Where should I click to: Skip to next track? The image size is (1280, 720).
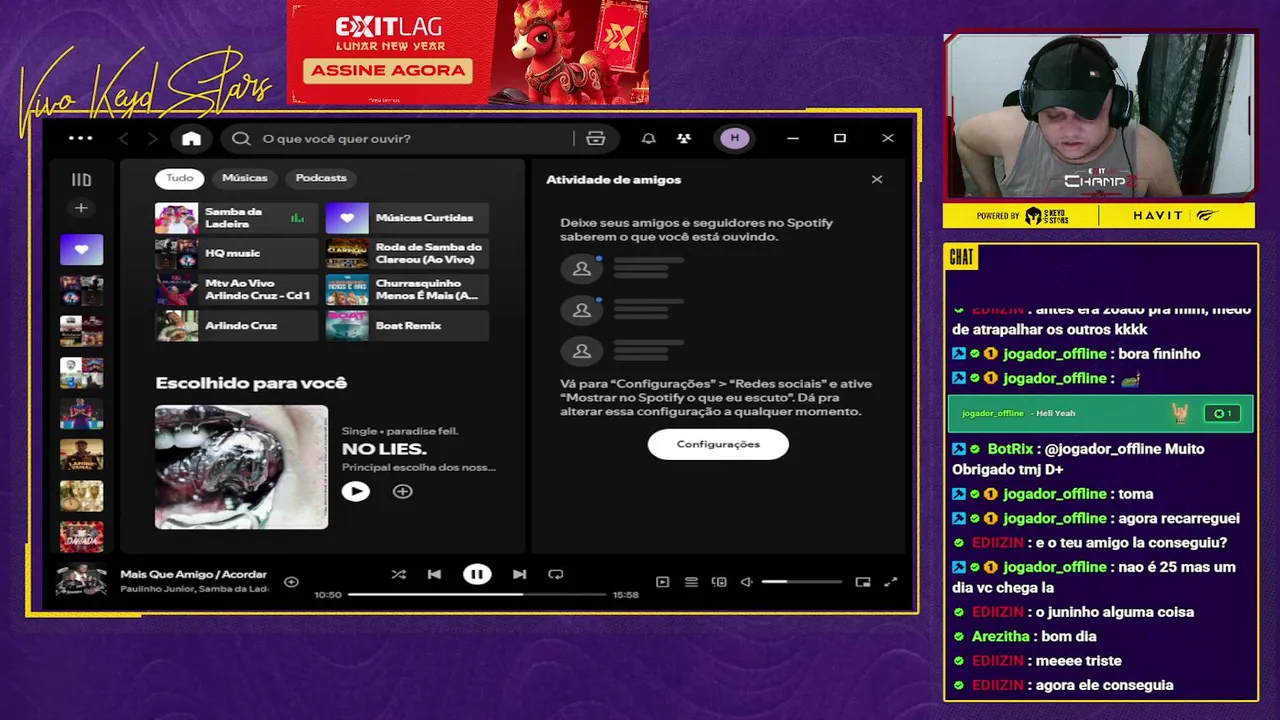[519, 574]
